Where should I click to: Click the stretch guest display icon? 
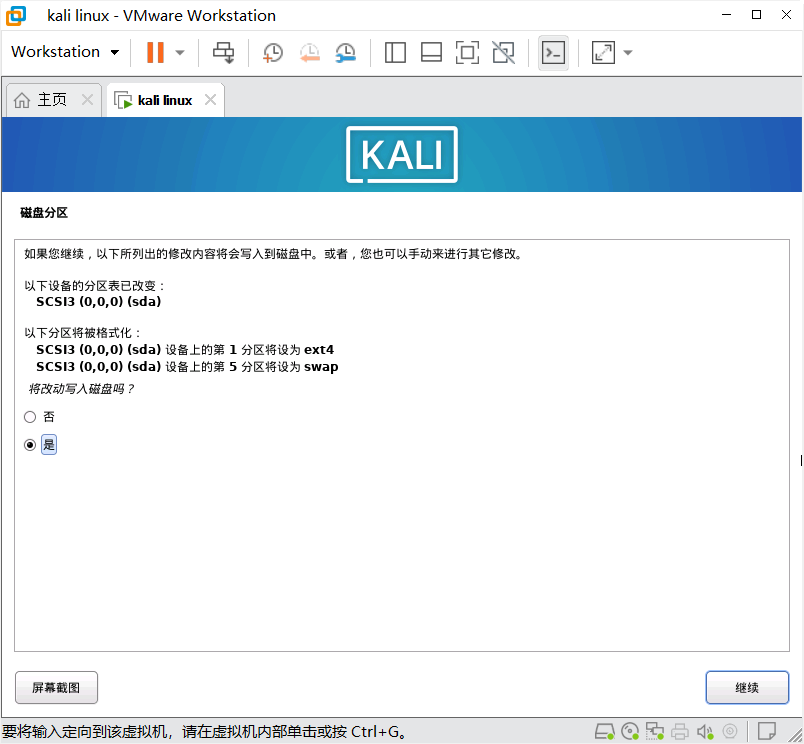tap(603, 52)
